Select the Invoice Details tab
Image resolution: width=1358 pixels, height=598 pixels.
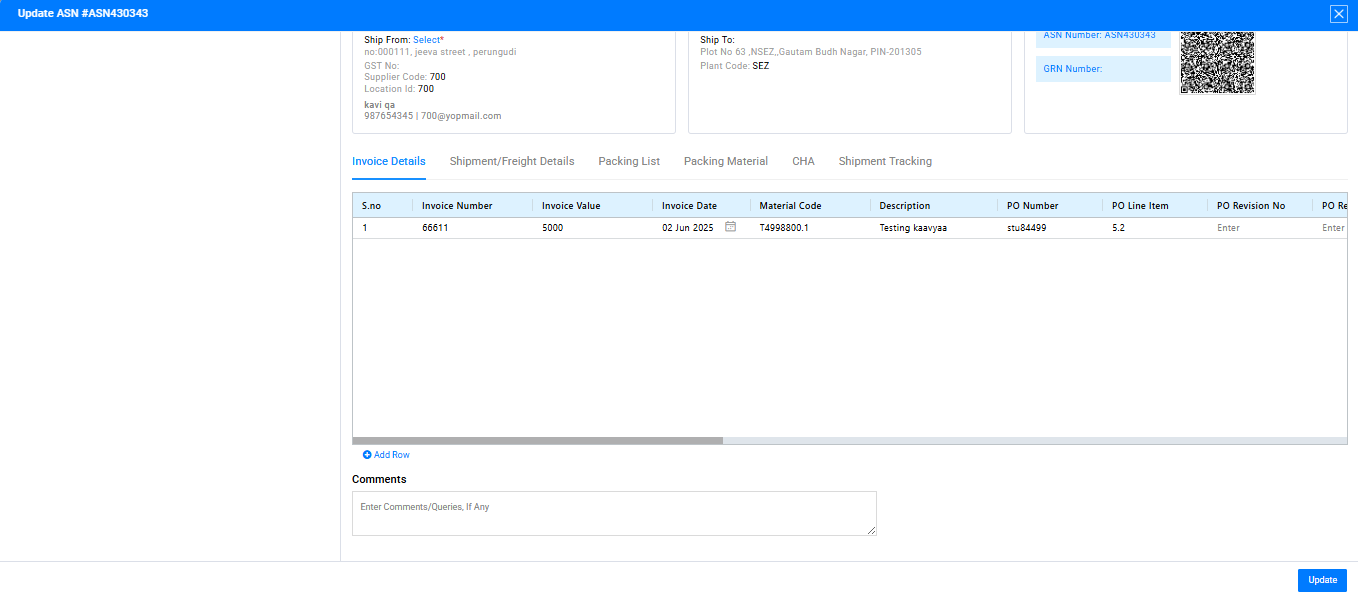389,161
